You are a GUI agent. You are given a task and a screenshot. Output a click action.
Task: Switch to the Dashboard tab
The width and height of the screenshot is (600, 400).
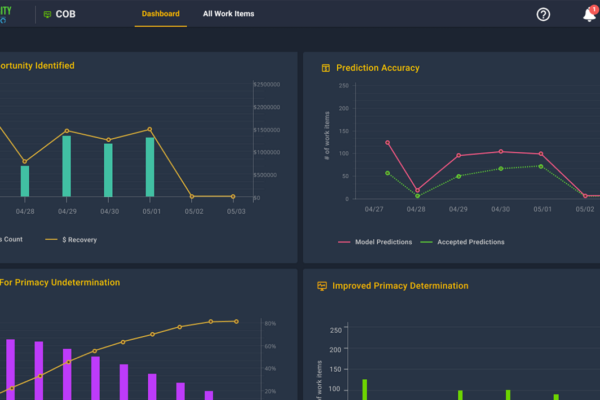160,14
